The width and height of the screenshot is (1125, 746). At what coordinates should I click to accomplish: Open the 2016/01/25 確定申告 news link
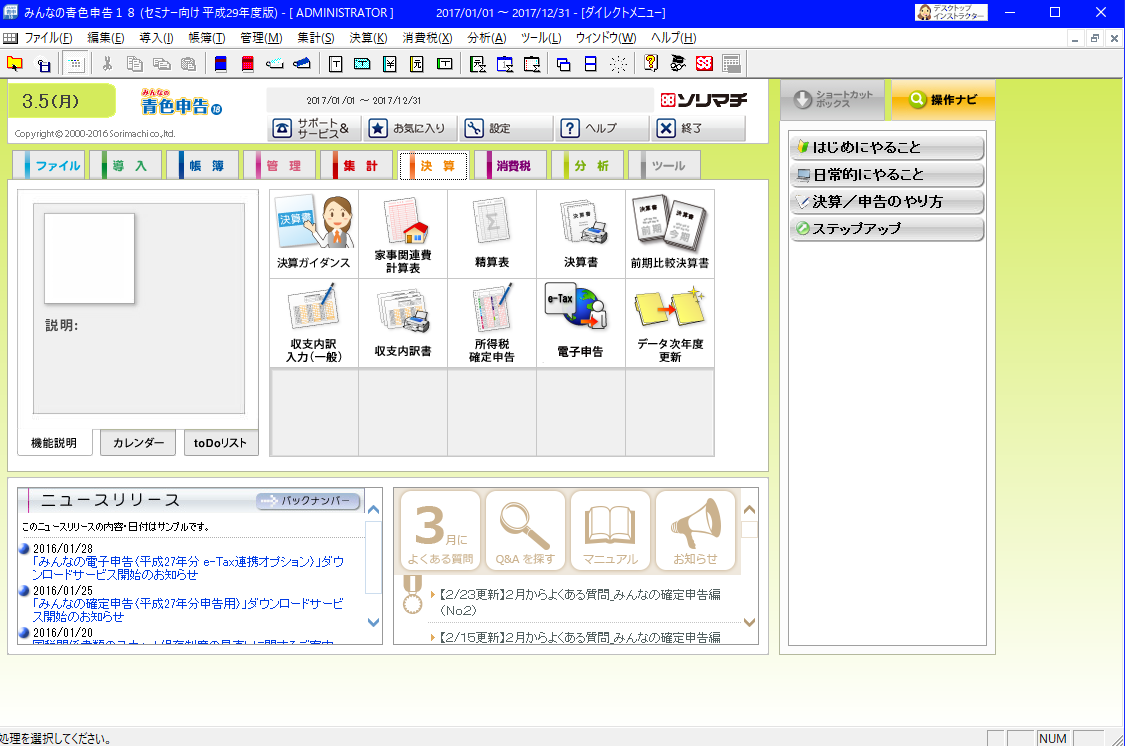point(188,610)
